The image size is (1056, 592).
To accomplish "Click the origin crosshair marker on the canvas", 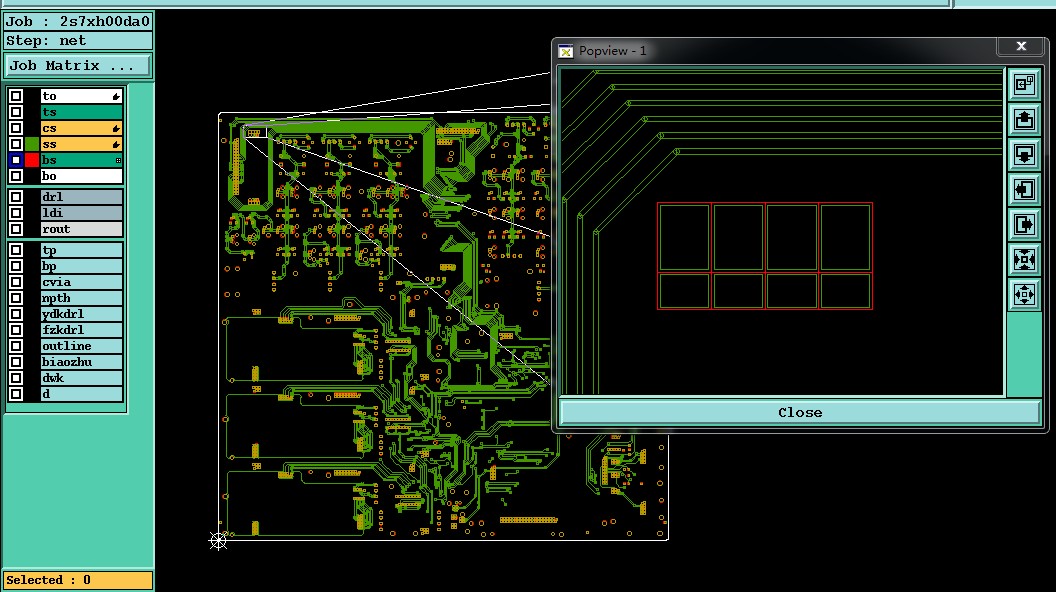I will coord(218,540).
